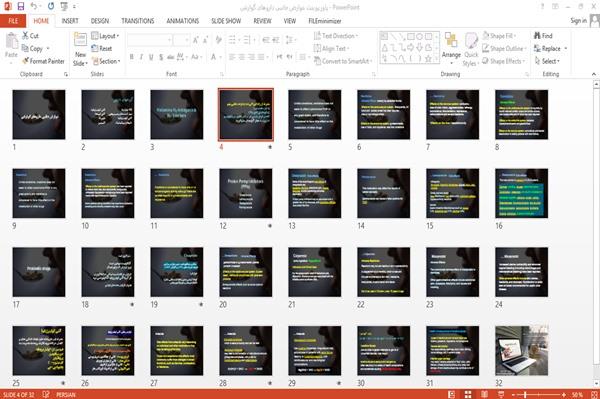Image resolution: width=600 pixels, height=399 pixels.
Task: Open the FILE tab
Action: tap(13, 21)
